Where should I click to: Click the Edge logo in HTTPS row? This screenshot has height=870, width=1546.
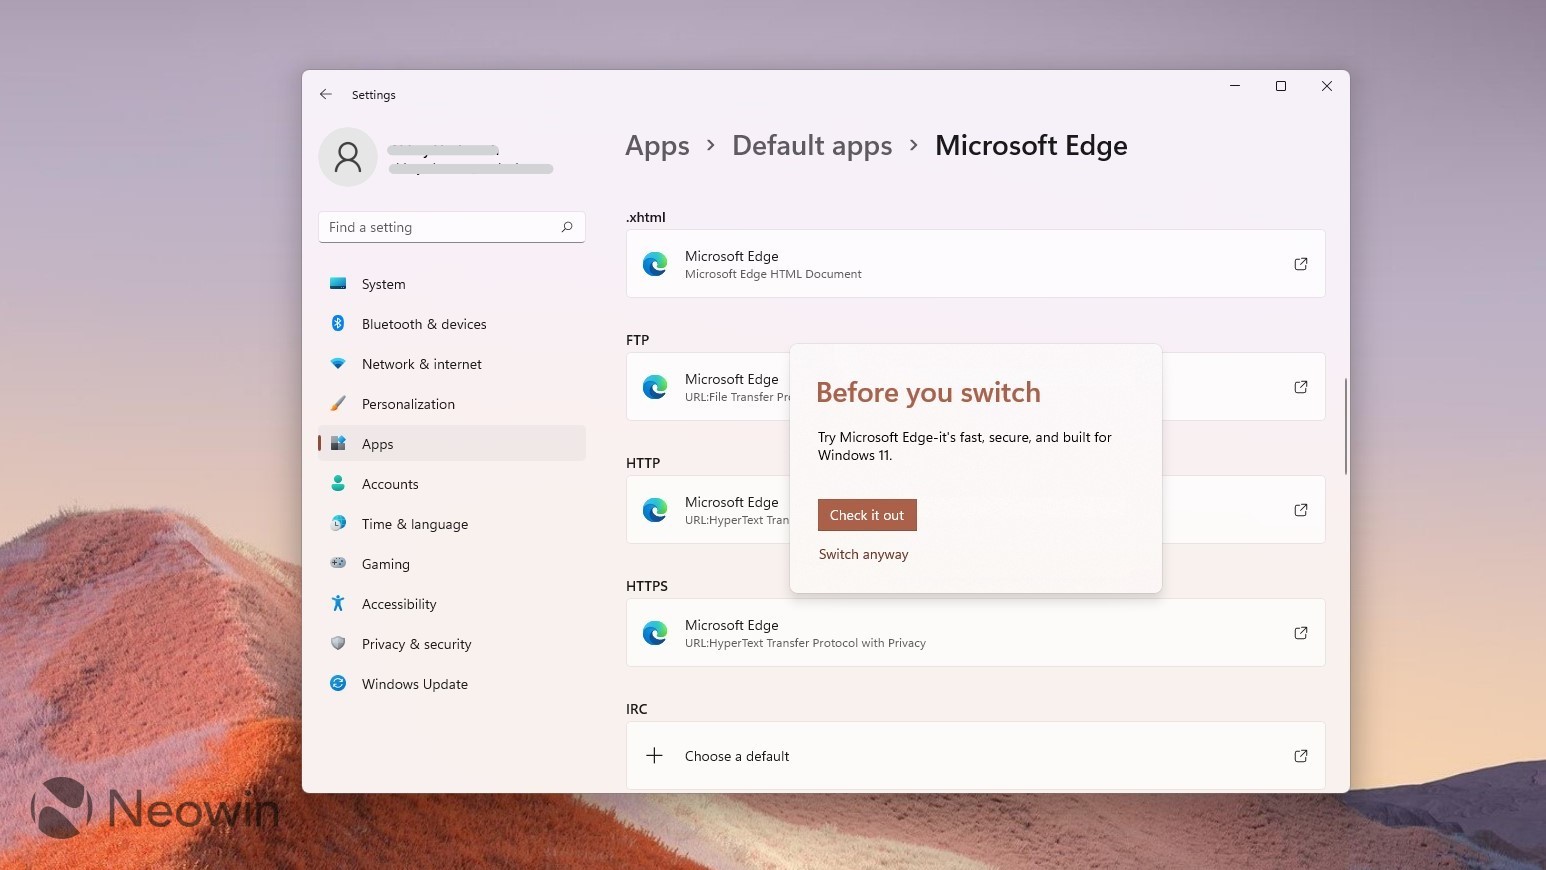pyautogui.click(x=655, y=633)
